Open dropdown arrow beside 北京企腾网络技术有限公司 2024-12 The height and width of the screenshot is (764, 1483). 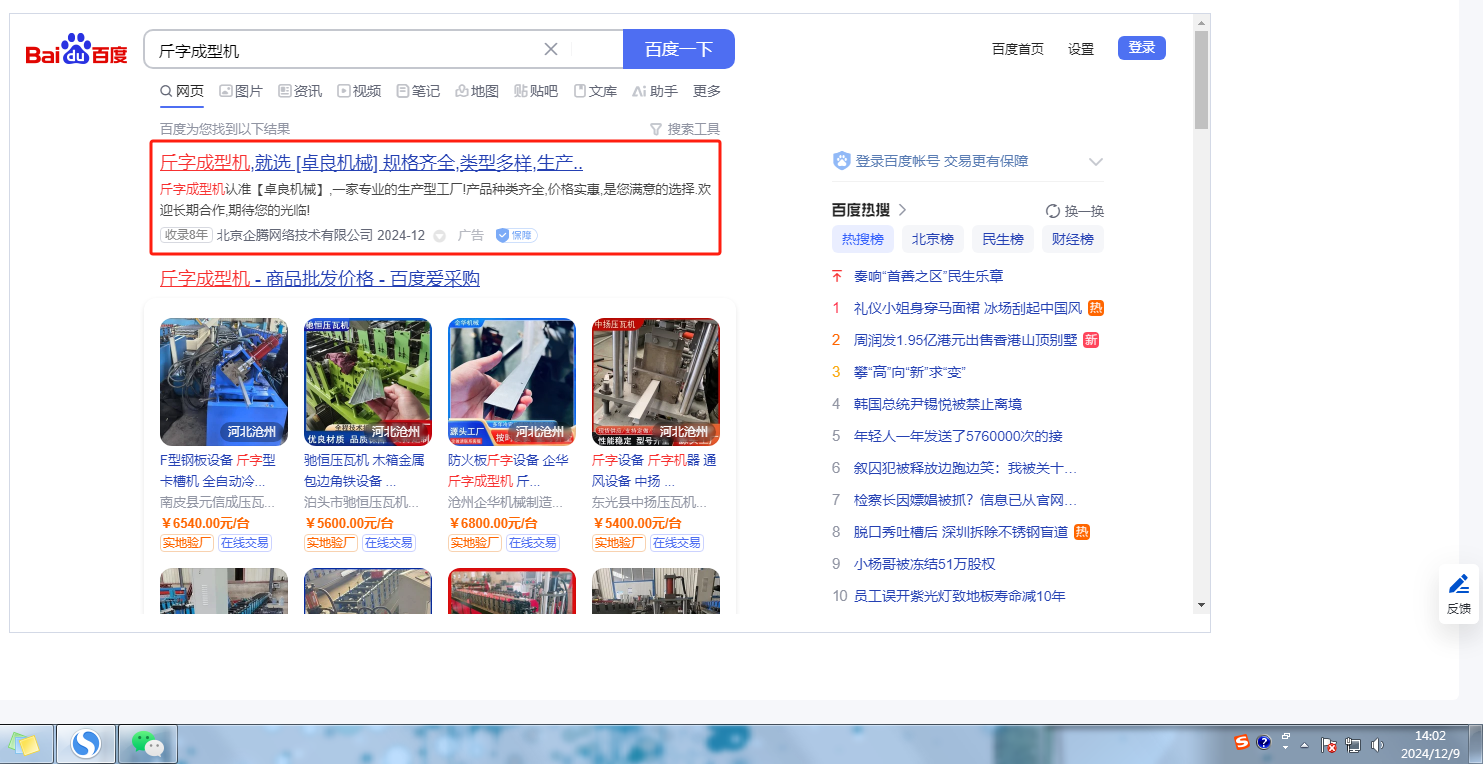pyautogui.click(x=439, y=236)
